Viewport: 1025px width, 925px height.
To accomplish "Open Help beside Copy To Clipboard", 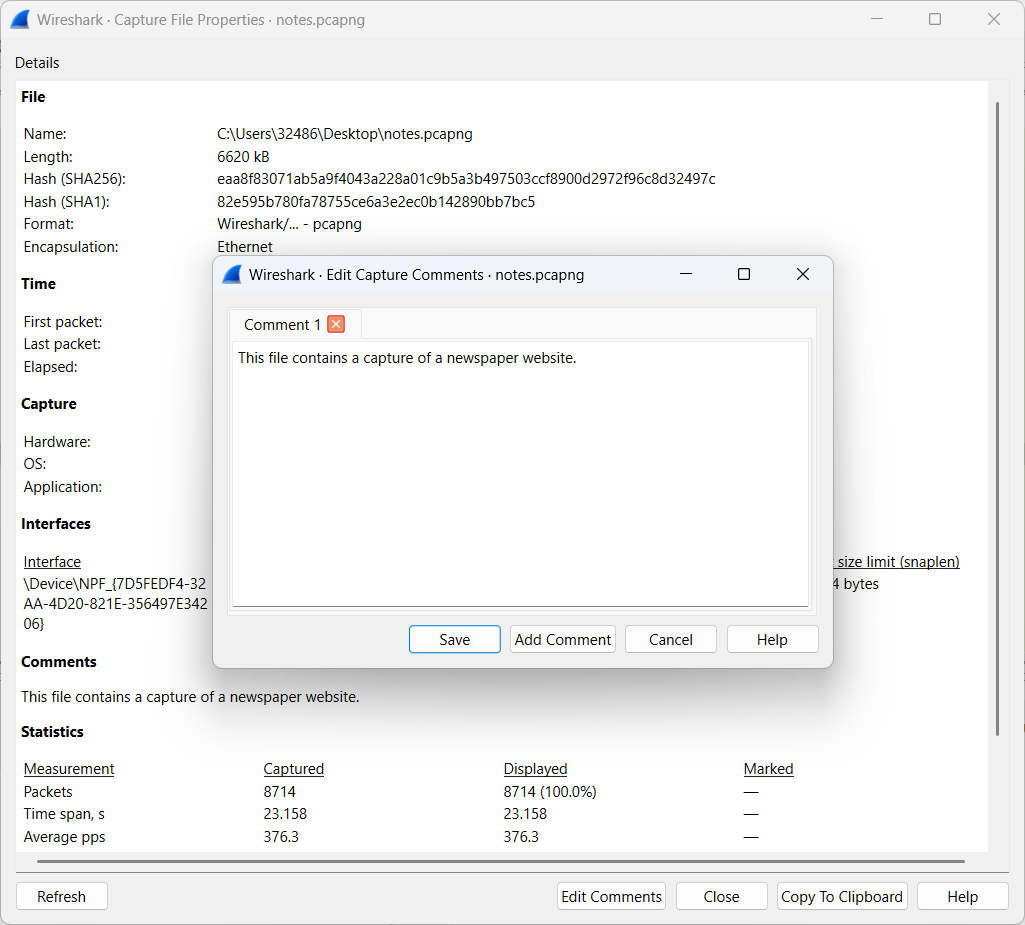I will 962,897.
